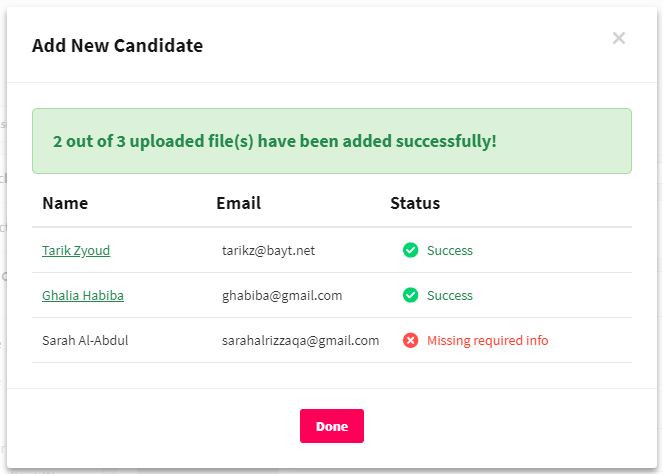Click the Email column header

[238, 203]
